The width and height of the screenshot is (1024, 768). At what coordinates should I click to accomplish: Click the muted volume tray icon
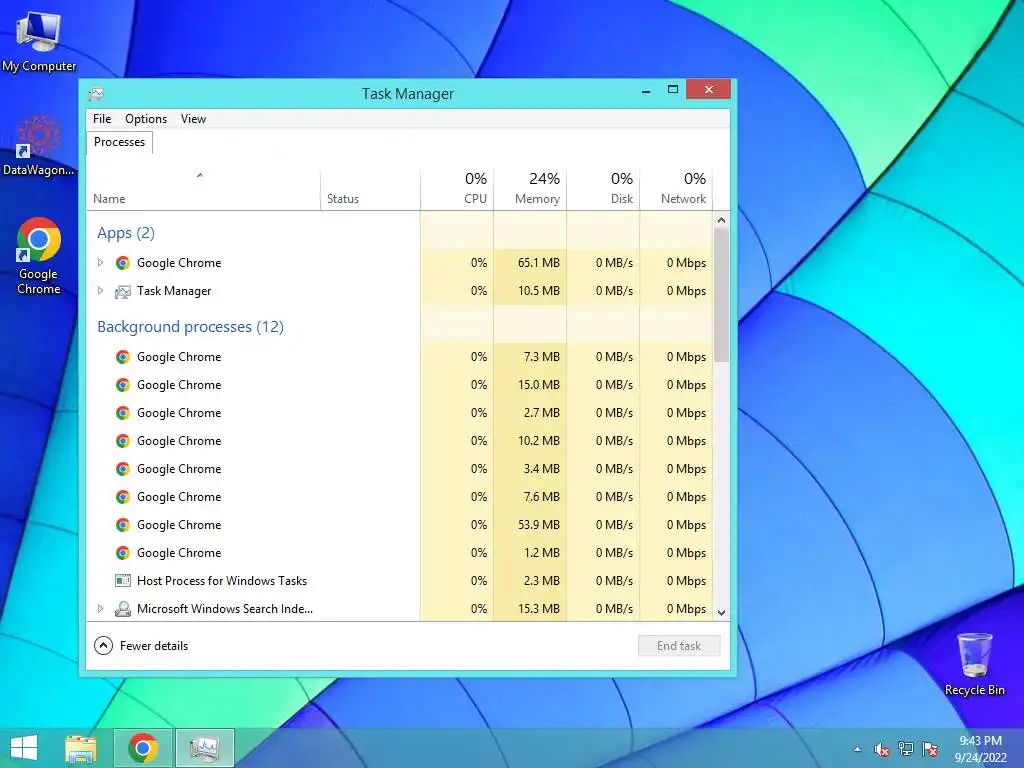click(x=881, y=749)
